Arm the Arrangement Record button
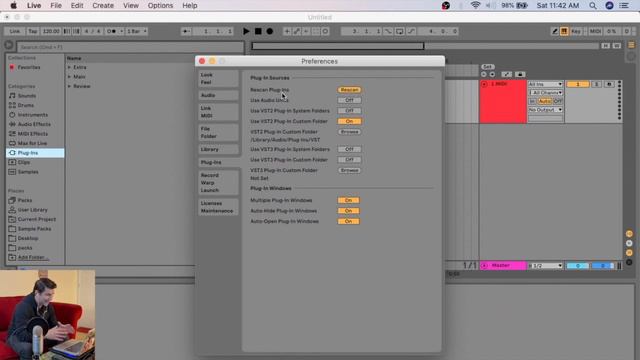The image size is (640, 360). 270,31
